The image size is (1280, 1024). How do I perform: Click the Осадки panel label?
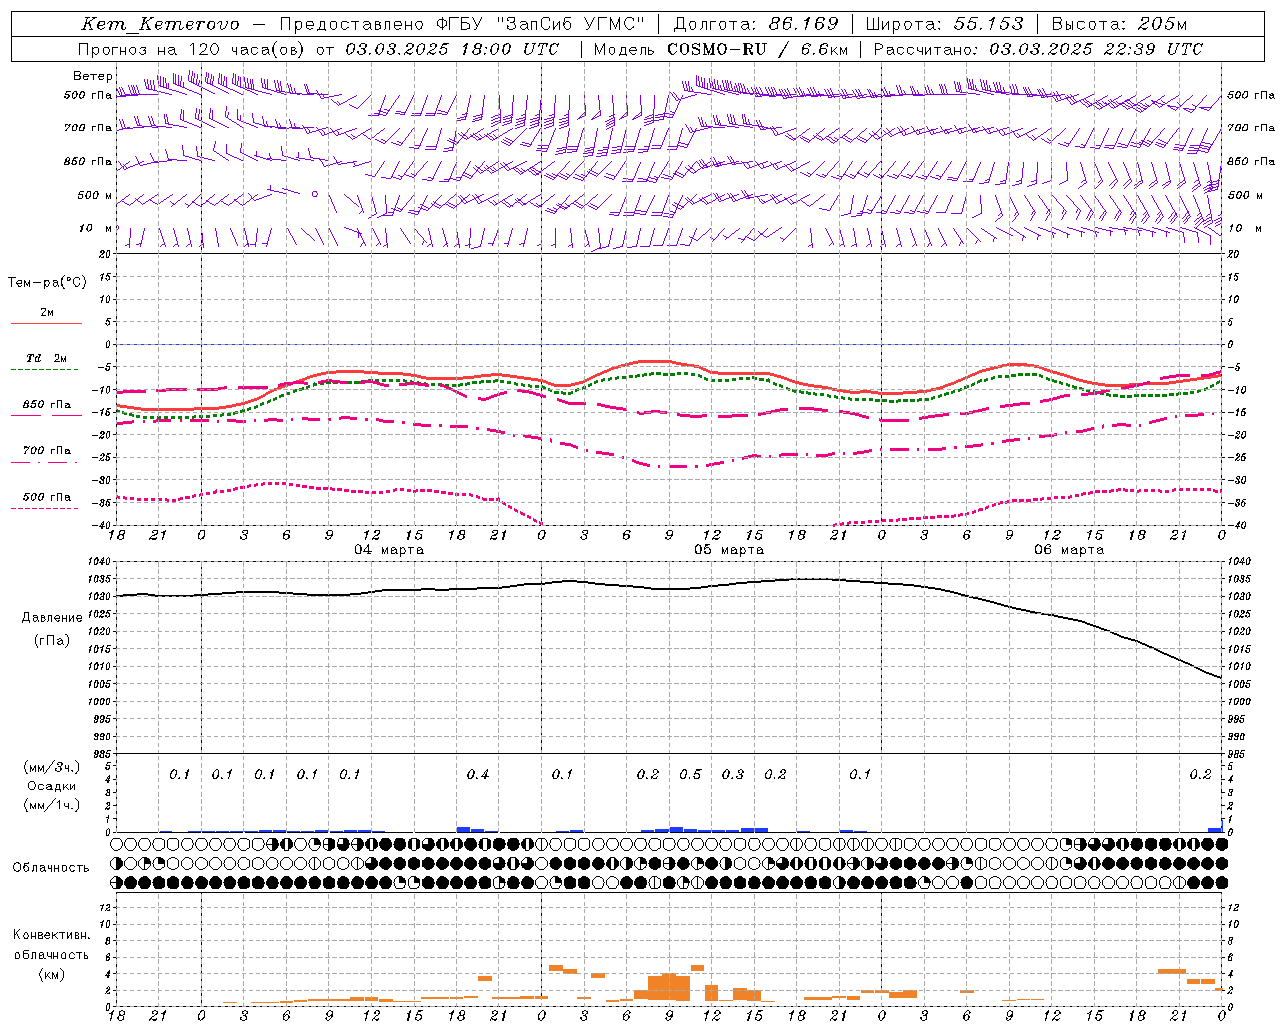(x=52, y=787)
